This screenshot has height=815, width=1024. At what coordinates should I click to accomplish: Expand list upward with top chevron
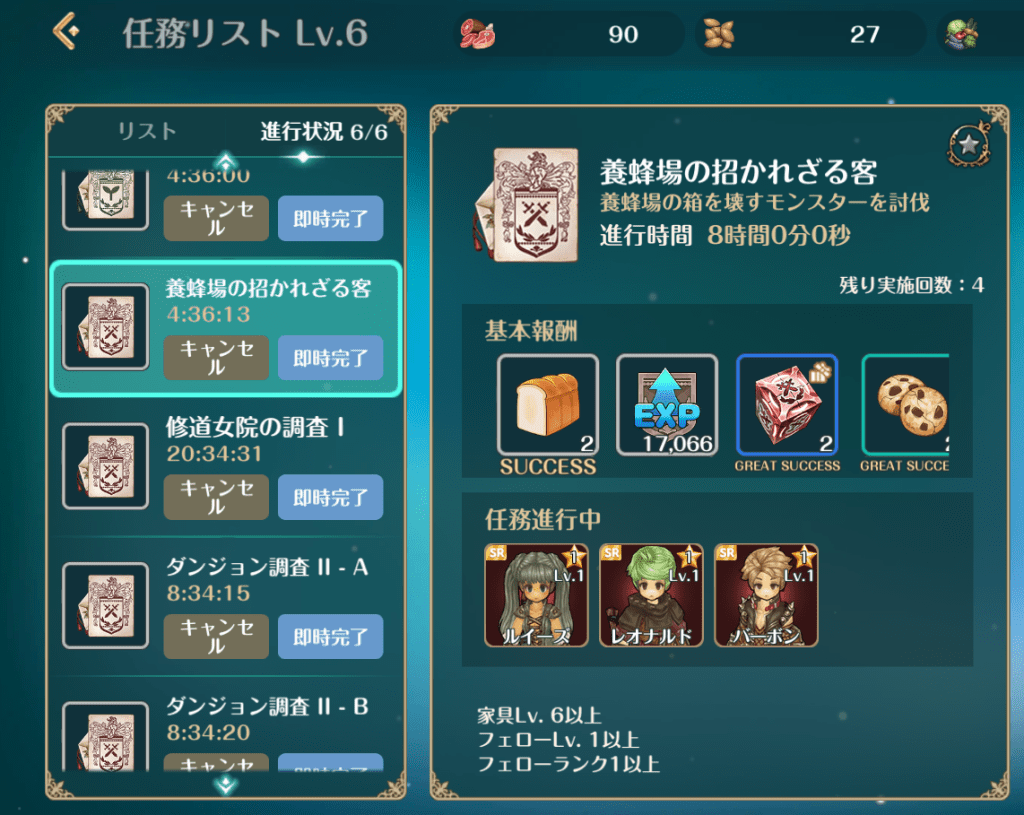(x=226, y=161)
